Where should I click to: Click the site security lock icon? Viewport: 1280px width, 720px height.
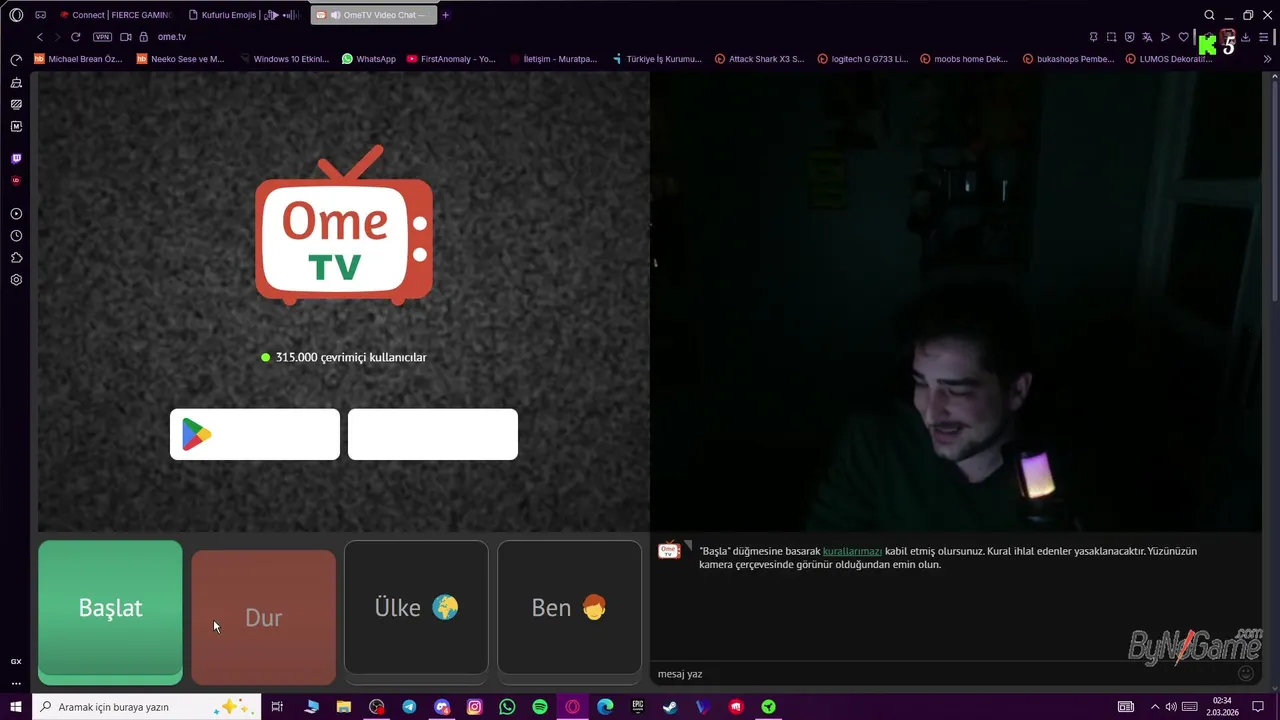pyautogui.click(x=144, y=37)
